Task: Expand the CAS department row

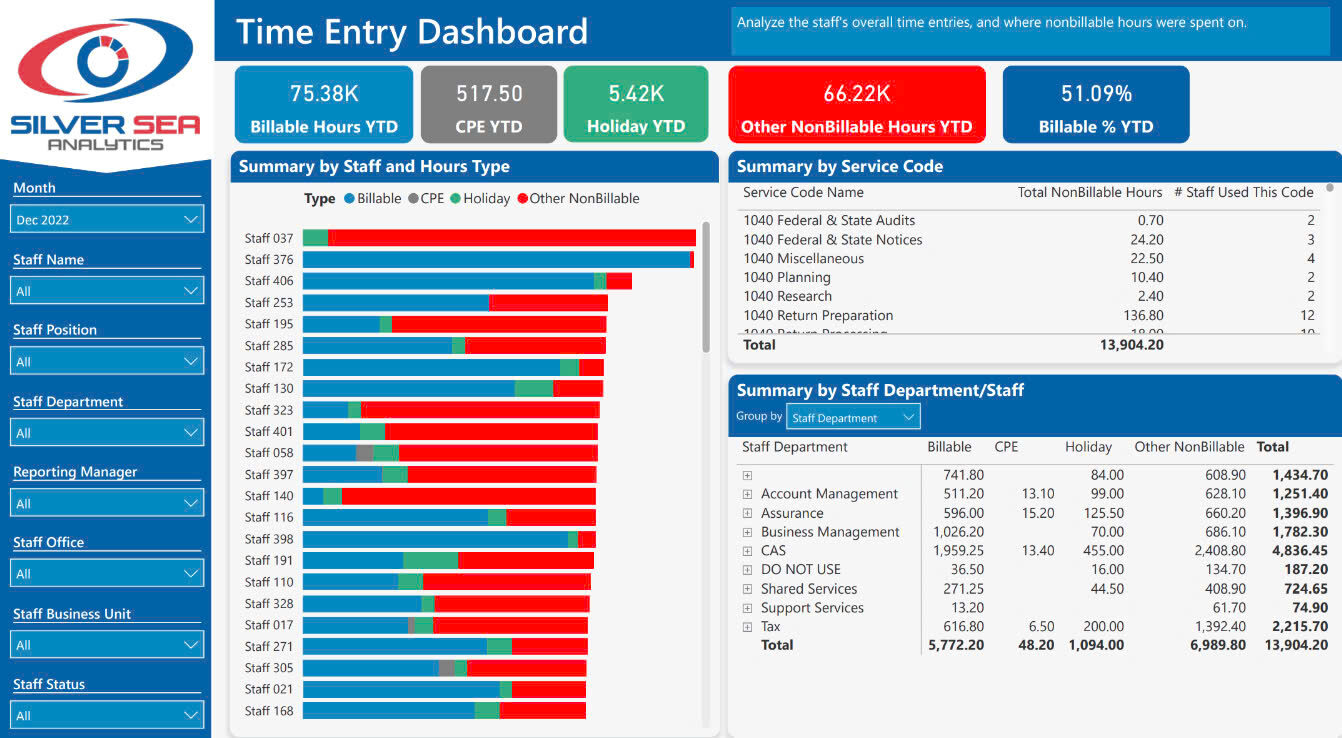Action: tap(747, 551)
